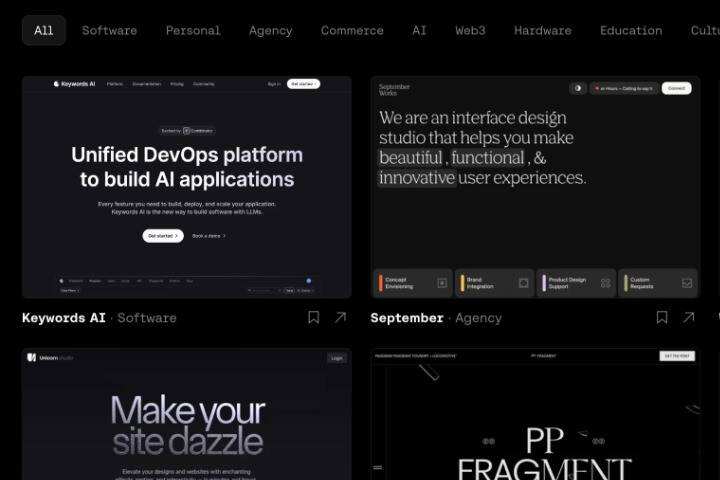Screen dimensions: 720x480
Task: Click the Keywords AI logo in preview header
Action: [74, 84]
